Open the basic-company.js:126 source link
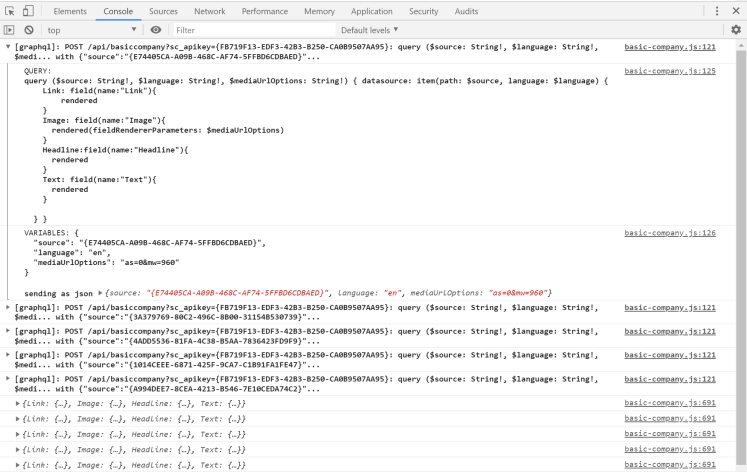Viewport: 747px width, 472px height. (x=669, y=232)
